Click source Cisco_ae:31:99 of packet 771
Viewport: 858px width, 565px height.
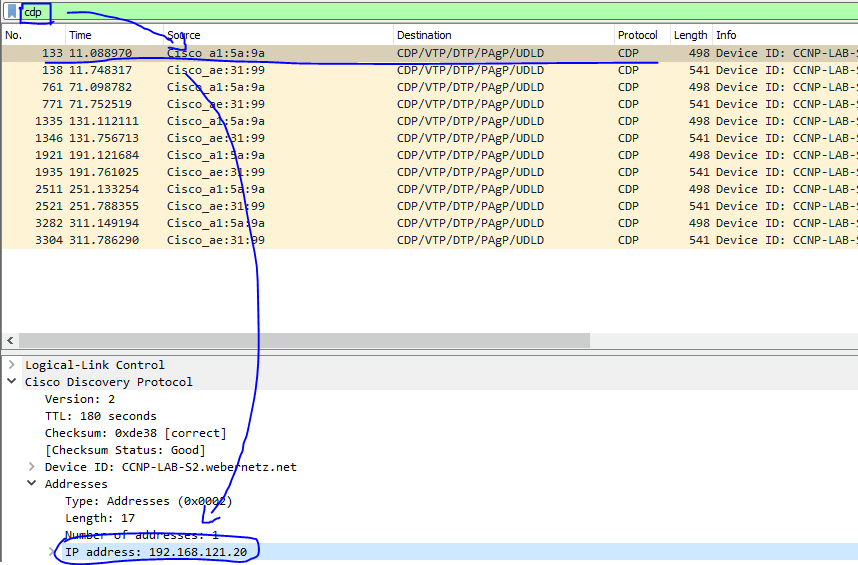tap(216, 104)
